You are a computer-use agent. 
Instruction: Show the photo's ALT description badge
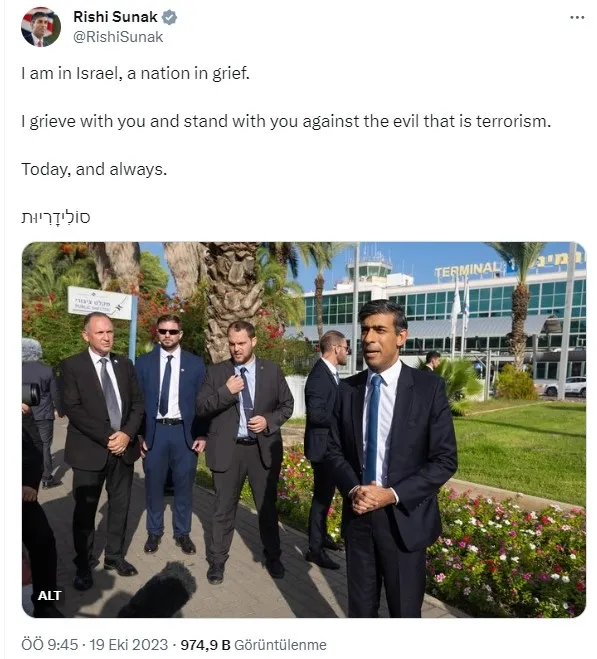49,596
